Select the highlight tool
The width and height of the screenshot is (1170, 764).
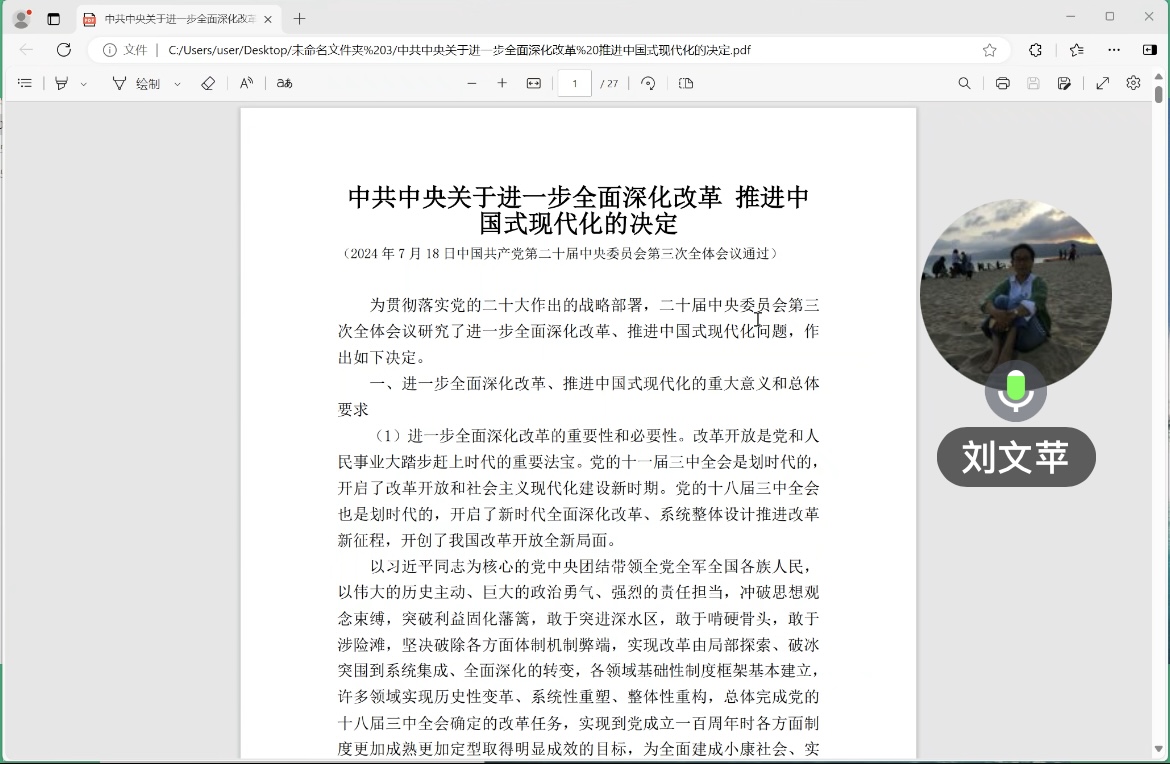pos(62,84)
